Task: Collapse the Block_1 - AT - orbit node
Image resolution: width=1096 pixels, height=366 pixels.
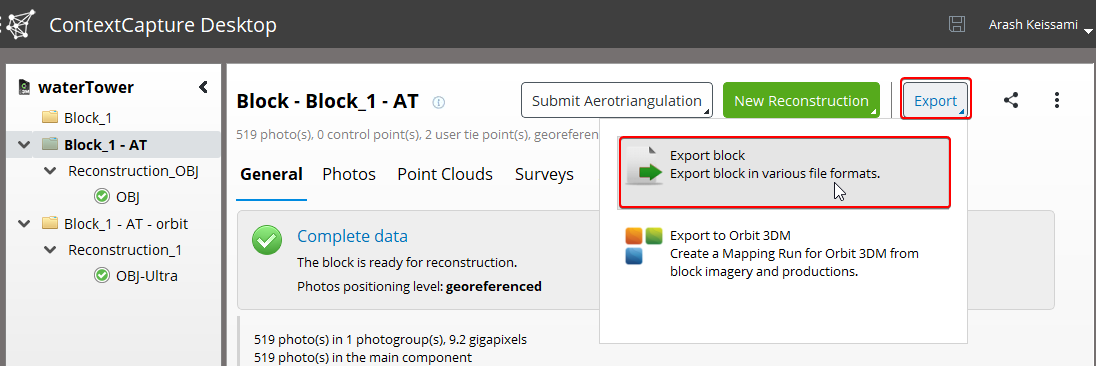Action: (24, 224)
